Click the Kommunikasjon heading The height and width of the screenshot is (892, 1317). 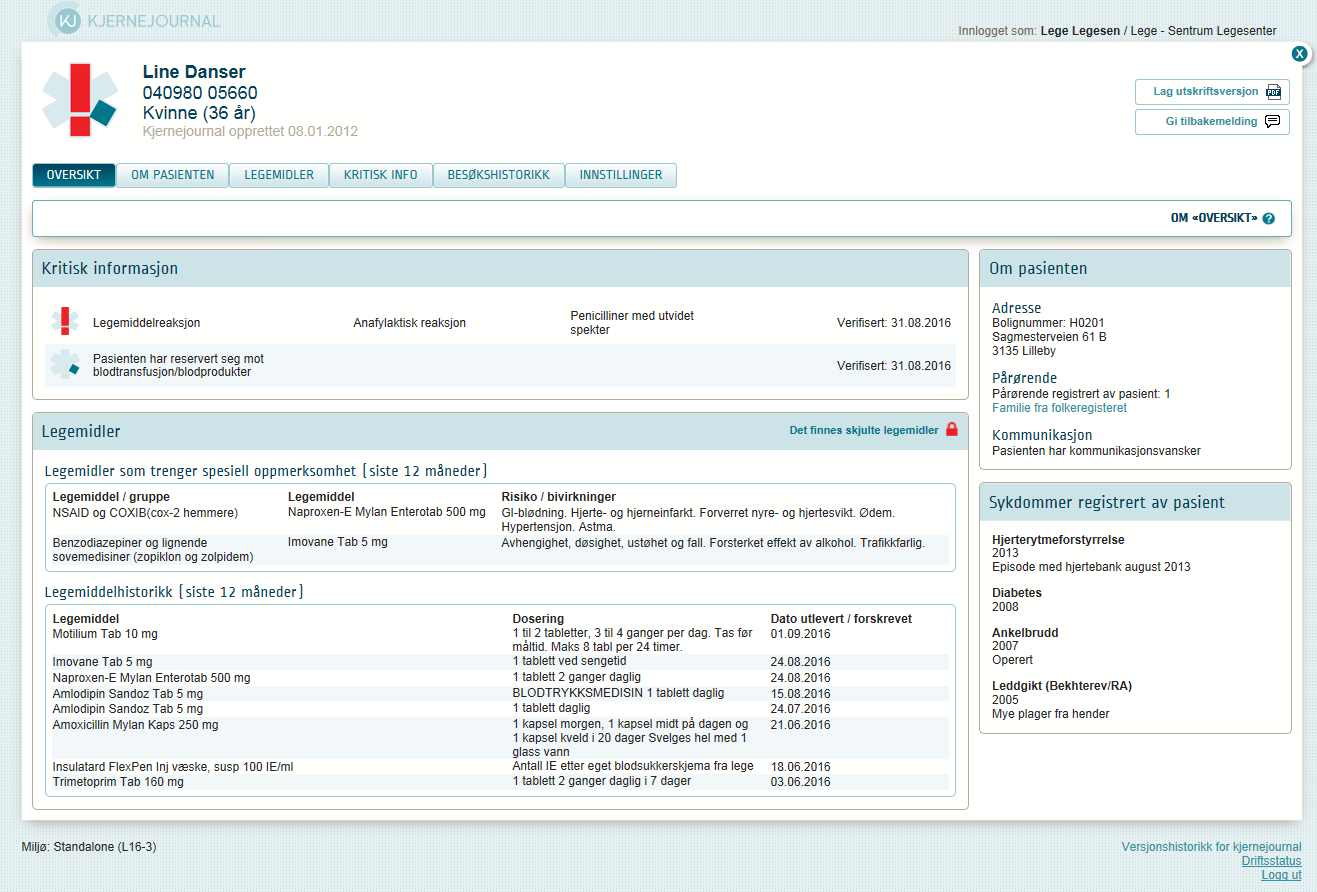click(x=1042, y=435)
